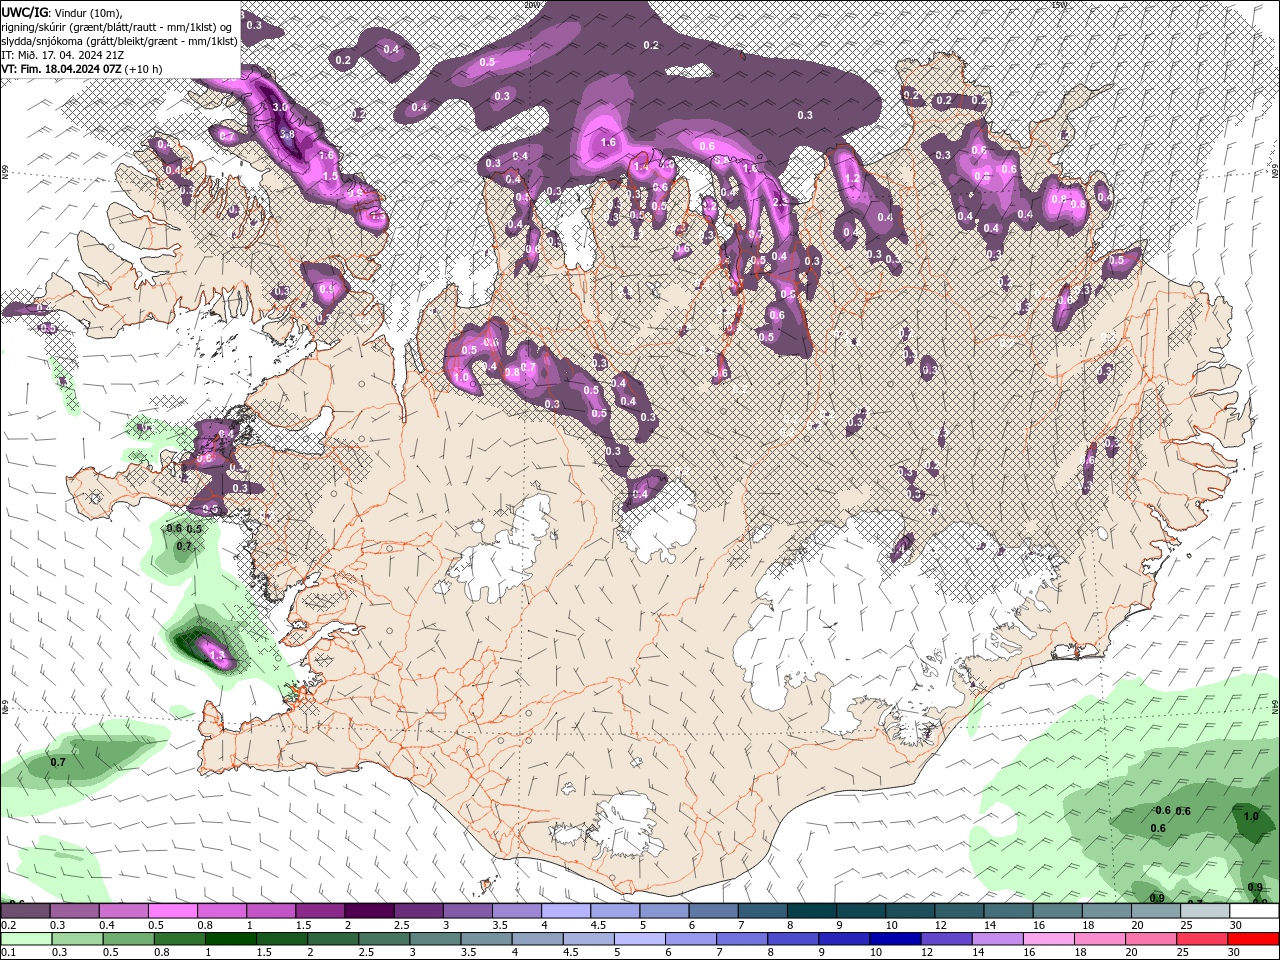The width and height of the screenshot is (1280, 960).
Task: Click the 30 label on the upper snow scale
Action: [x=1236, y=925]
